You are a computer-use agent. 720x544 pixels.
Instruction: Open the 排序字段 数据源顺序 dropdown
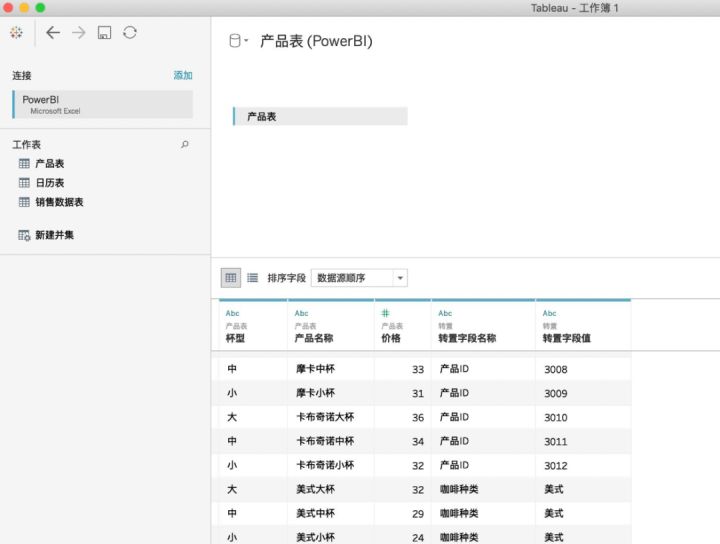tap(359, 278)
